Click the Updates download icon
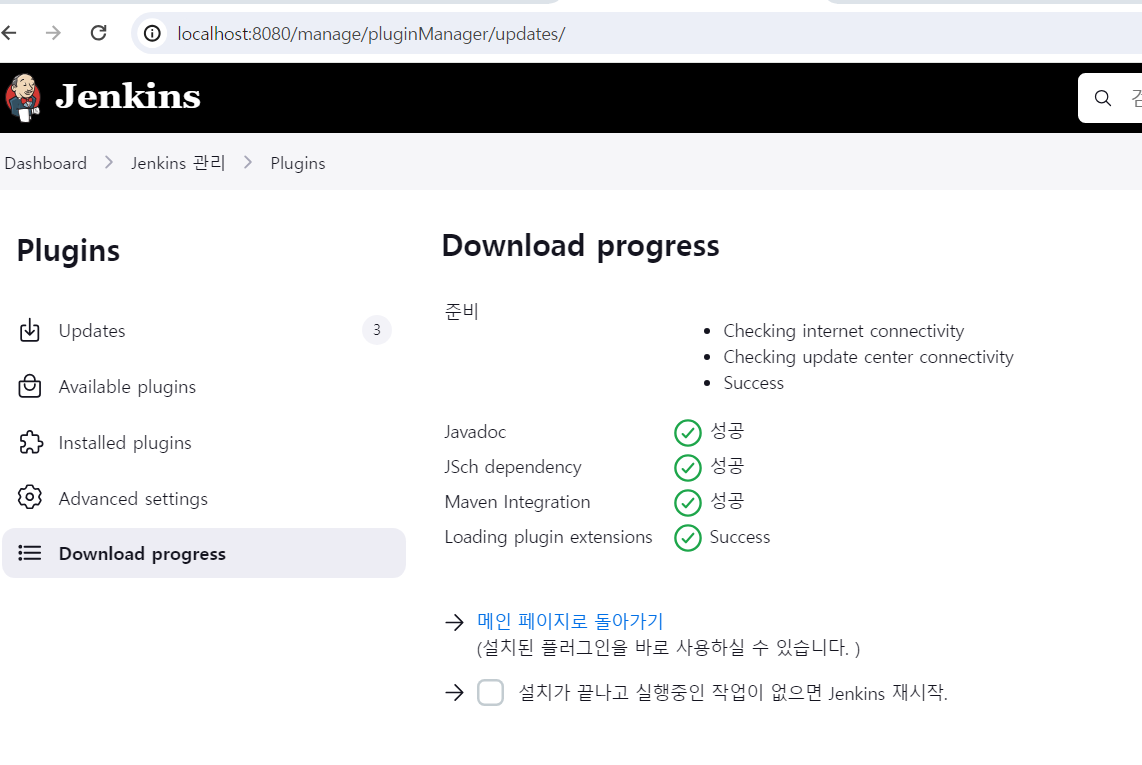The width and height of the screenshot is (1142, 765). click(30, 330)
